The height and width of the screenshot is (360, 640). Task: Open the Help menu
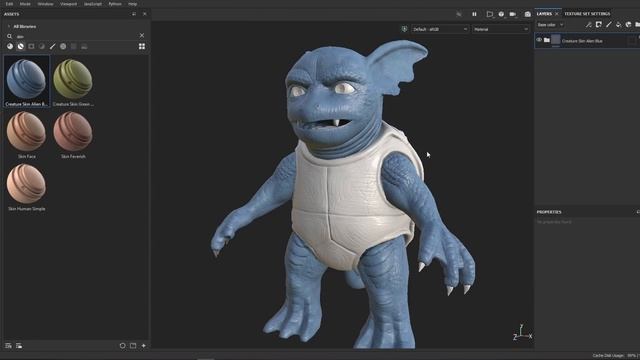tap(132, 4)
